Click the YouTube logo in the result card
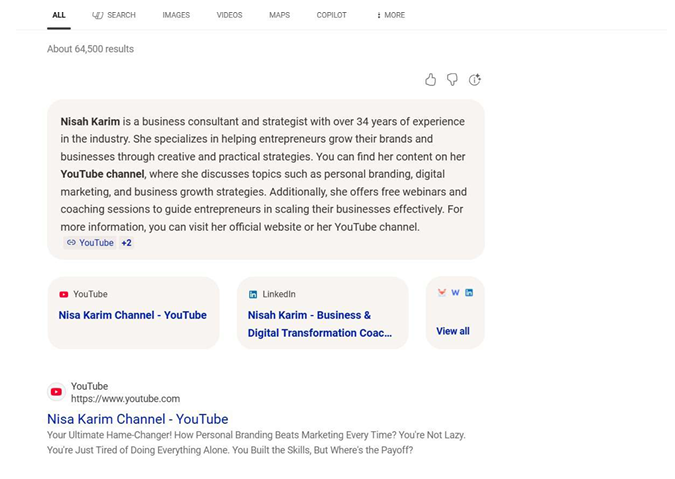This screenshot has height=479, width=675. (x=64, y=294)
